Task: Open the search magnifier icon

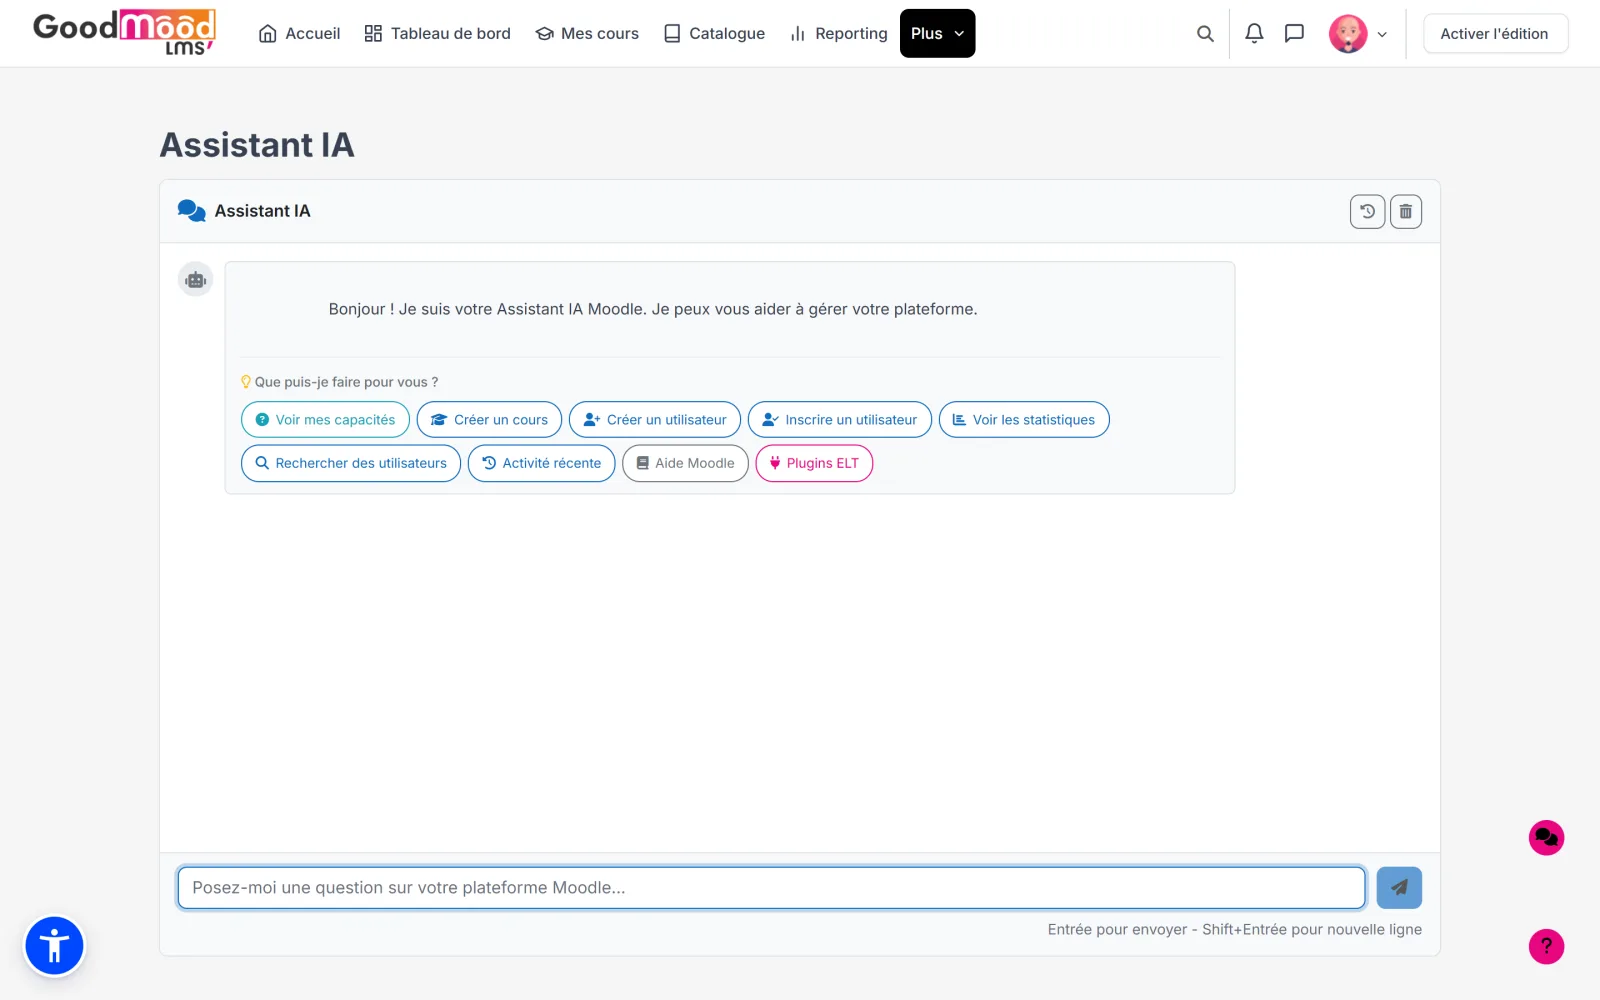Action: click(x=1205, y=34)
